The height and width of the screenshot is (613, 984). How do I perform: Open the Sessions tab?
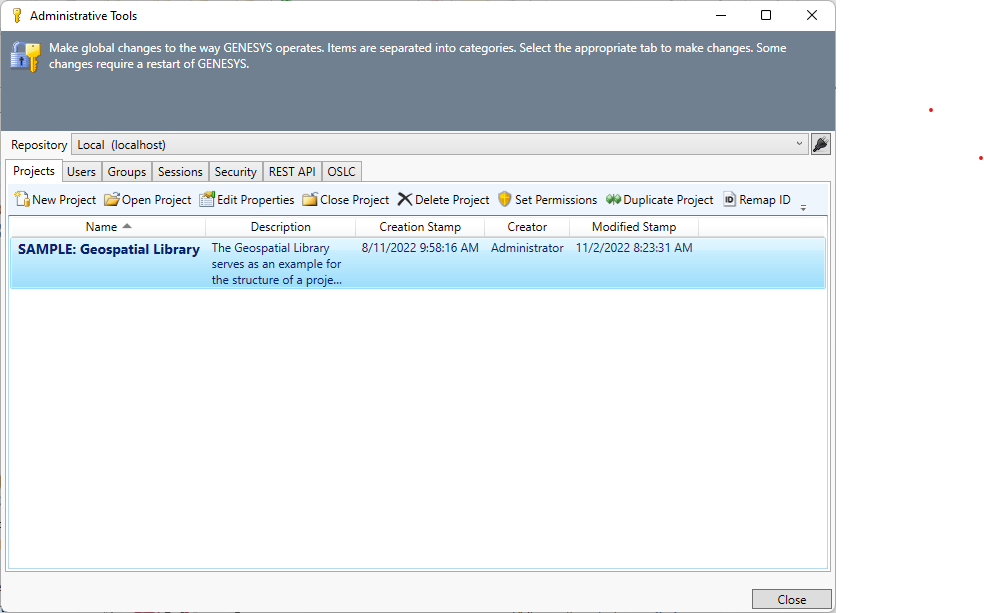coord(180,172)
